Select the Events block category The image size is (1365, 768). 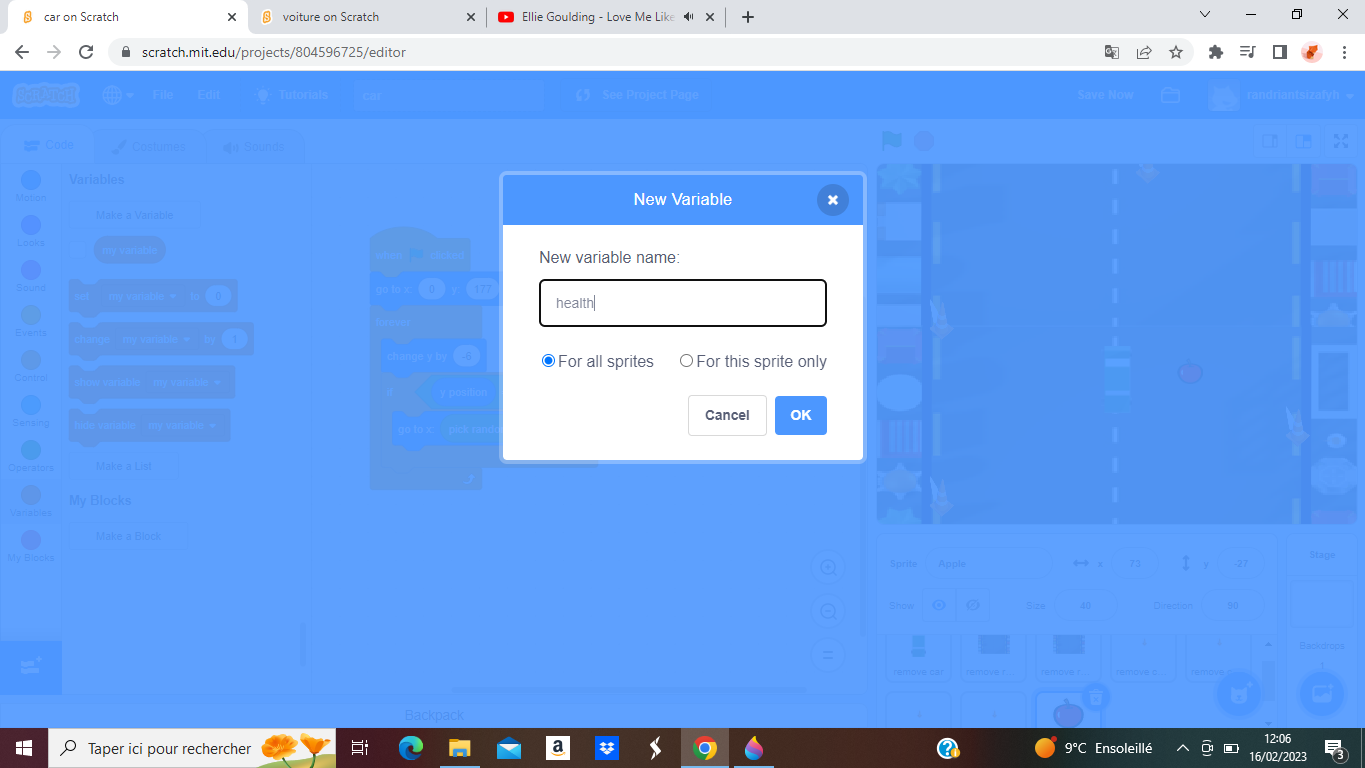[31, 321]
